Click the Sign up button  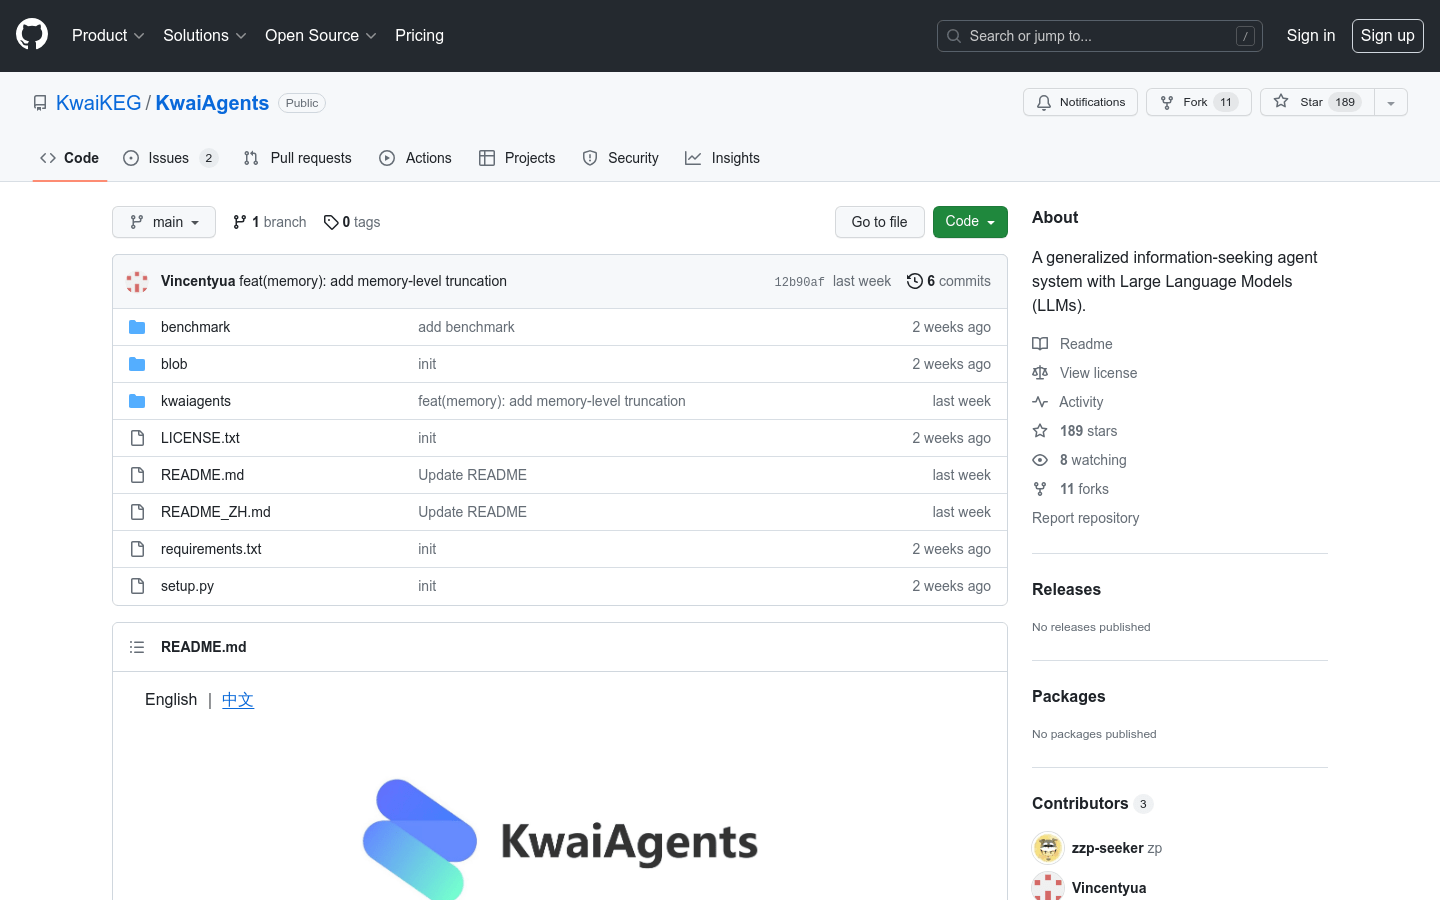point(1387,35)
